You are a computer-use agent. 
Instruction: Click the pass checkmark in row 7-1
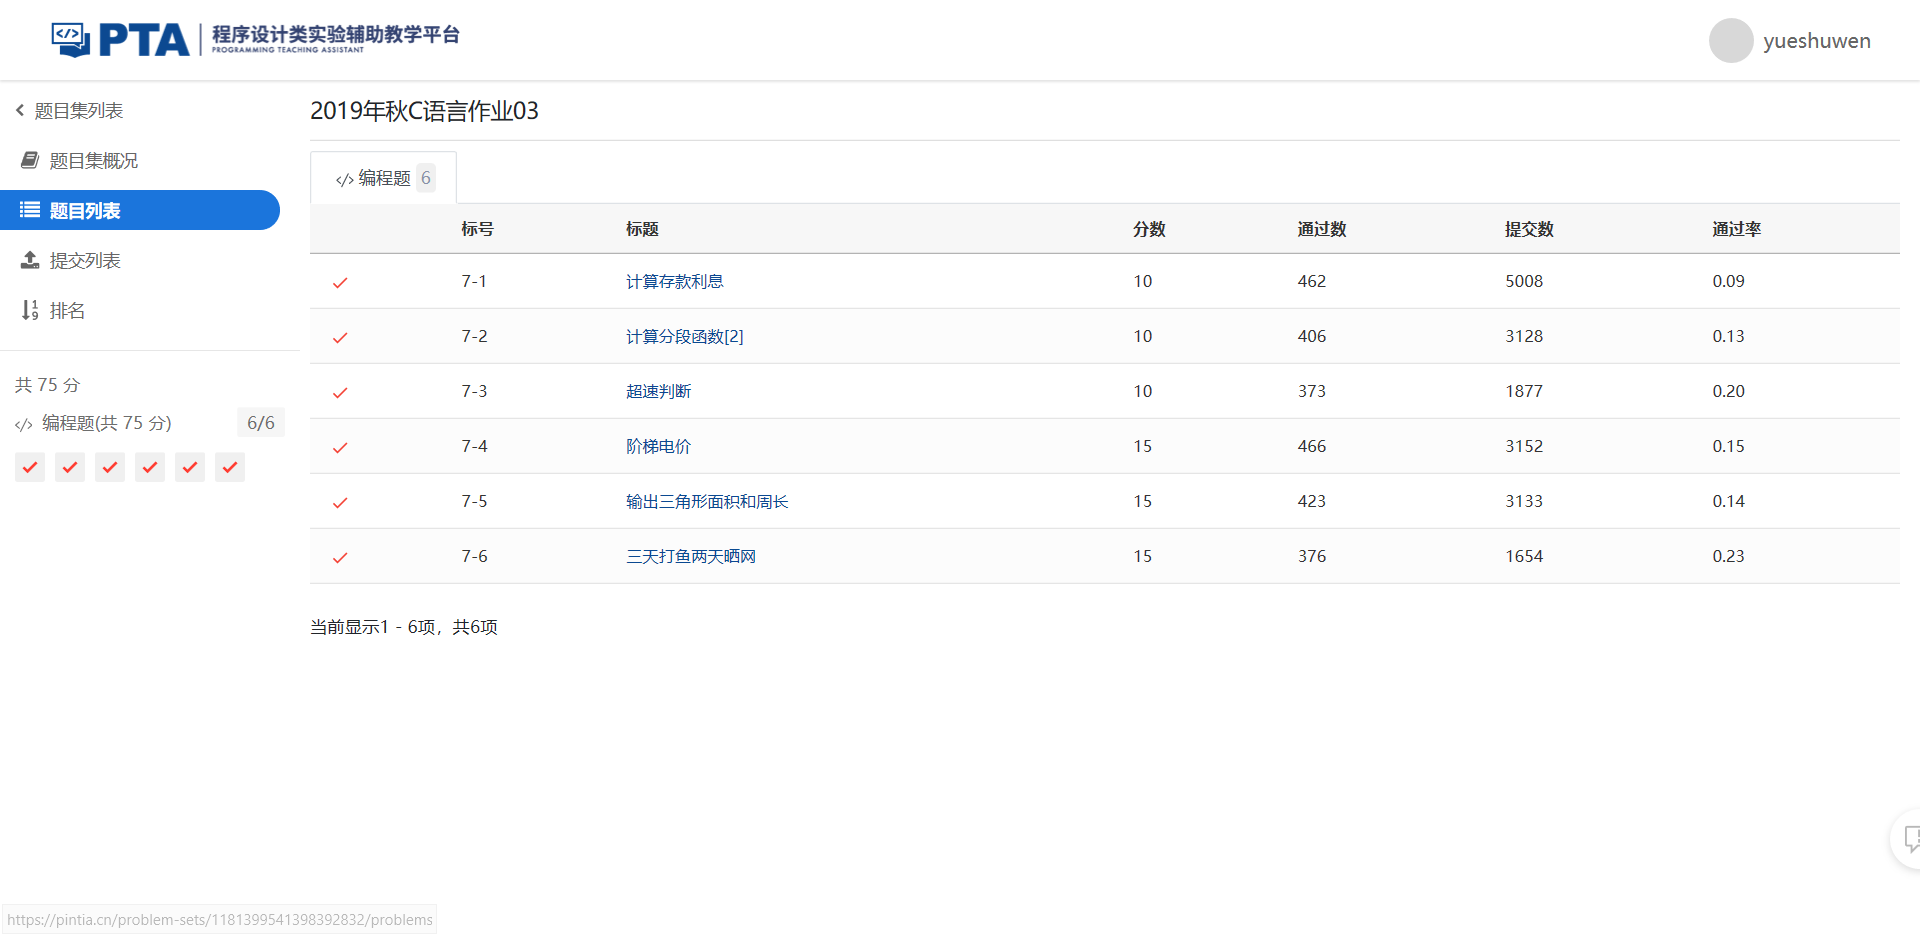coord(340,283)
